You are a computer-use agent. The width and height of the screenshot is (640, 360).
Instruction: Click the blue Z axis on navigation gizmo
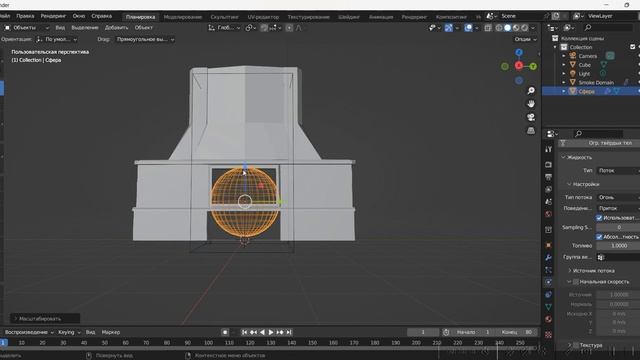[519, 53]
